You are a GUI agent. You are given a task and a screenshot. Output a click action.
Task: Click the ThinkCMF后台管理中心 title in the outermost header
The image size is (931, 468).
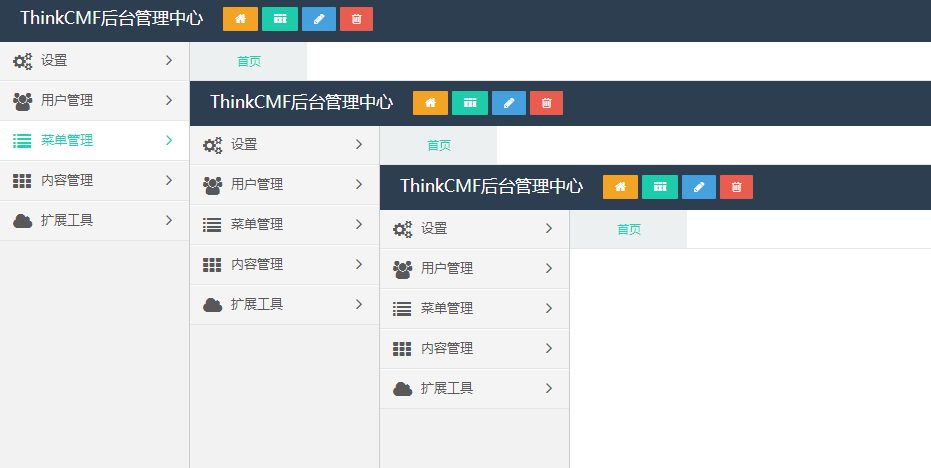[112, 18]
